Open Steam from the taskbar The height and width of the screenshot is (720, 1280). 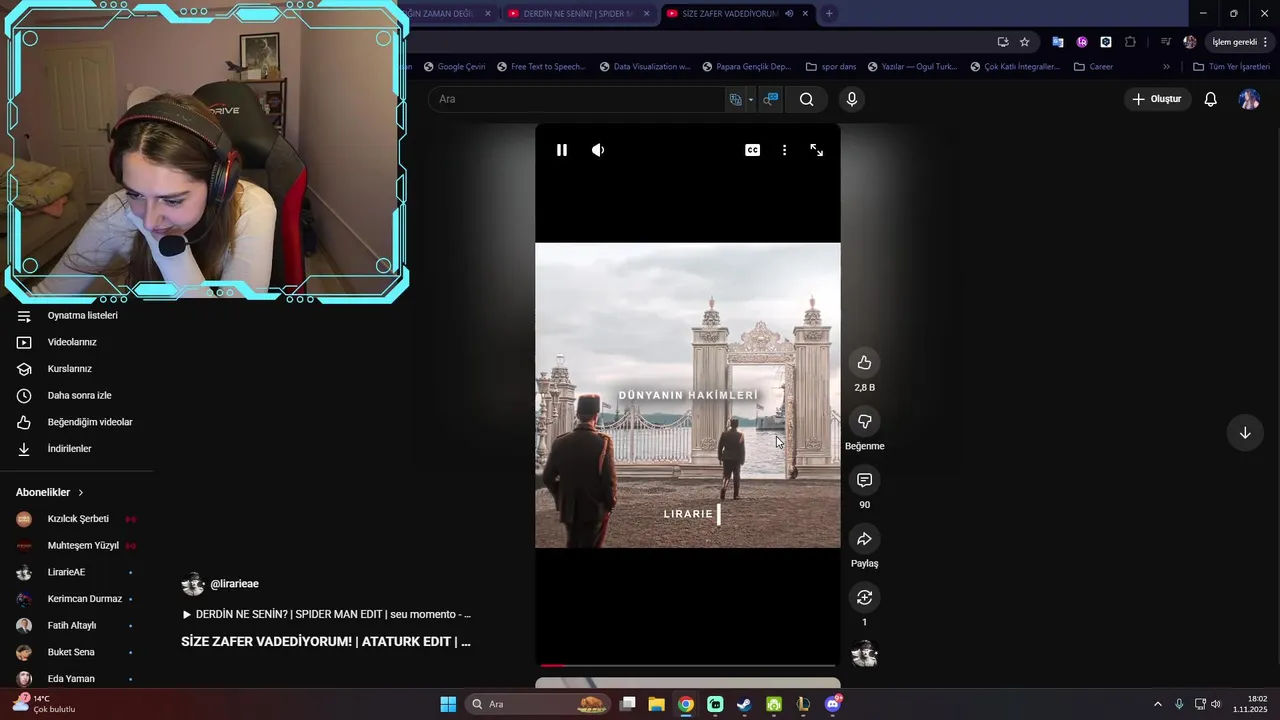[744, 704]
